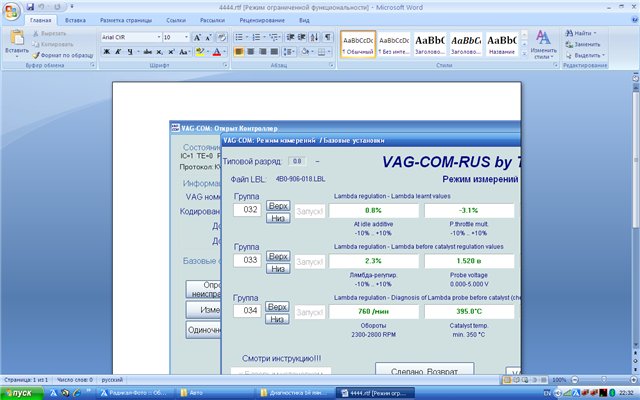Expand the styles gallery with More arrow
640x400 pixels.
524,53
